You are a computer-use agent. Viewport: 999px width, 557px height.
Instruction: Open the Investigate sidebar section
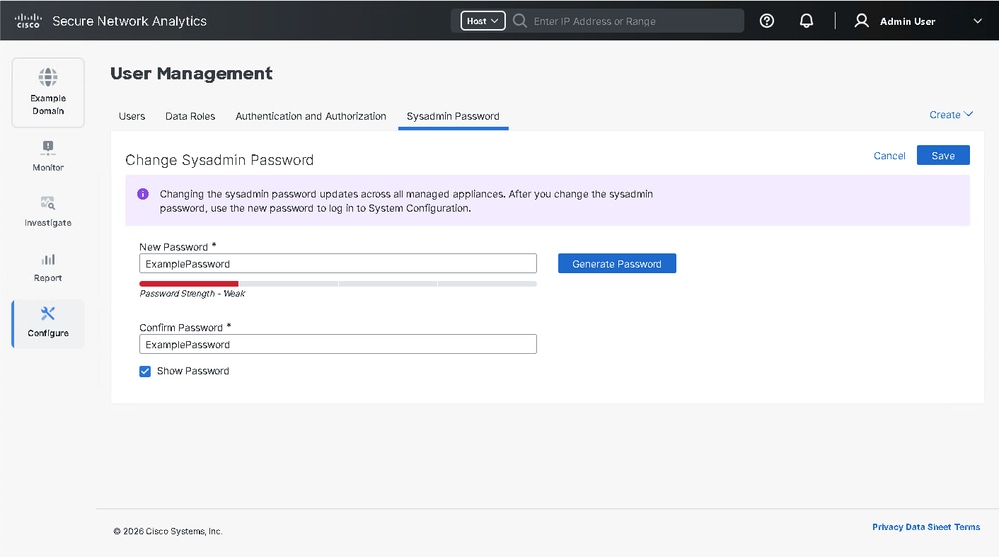coord(48,212)
